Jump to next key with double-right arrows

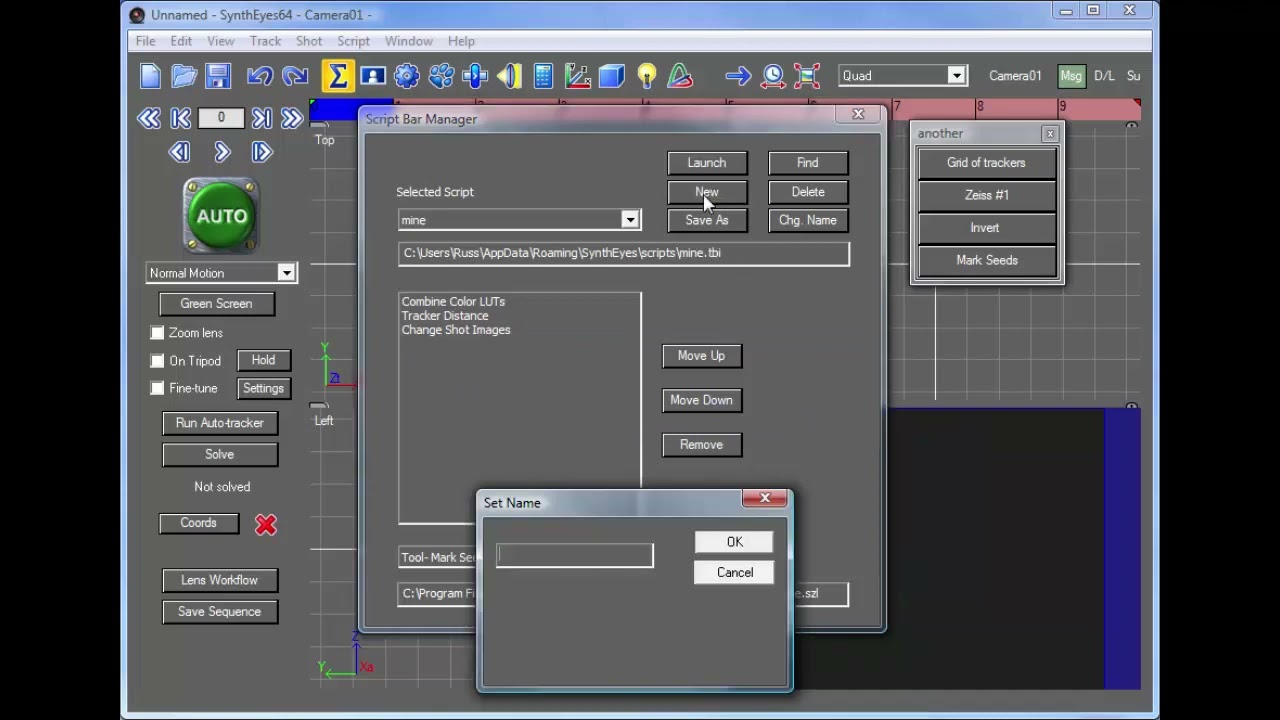click(291, 119)
